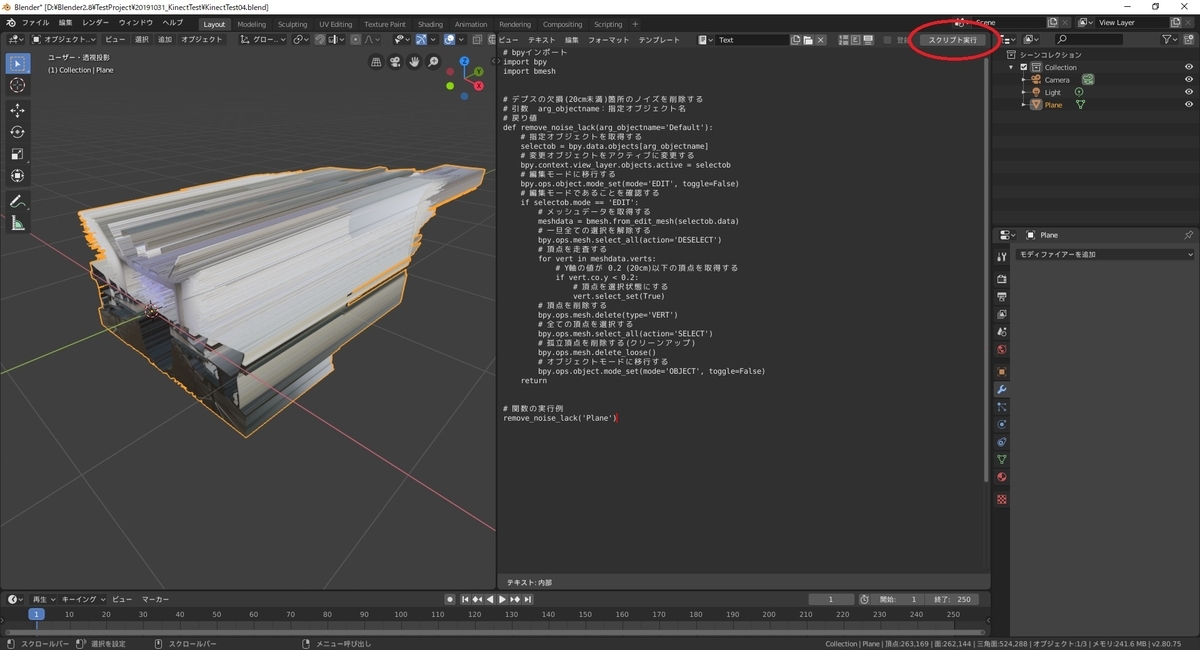This screenshot has width=1200, height=650.
Task: Open the Output properties tab icon
Action: pyautogui.click(x=1001, y=297)
